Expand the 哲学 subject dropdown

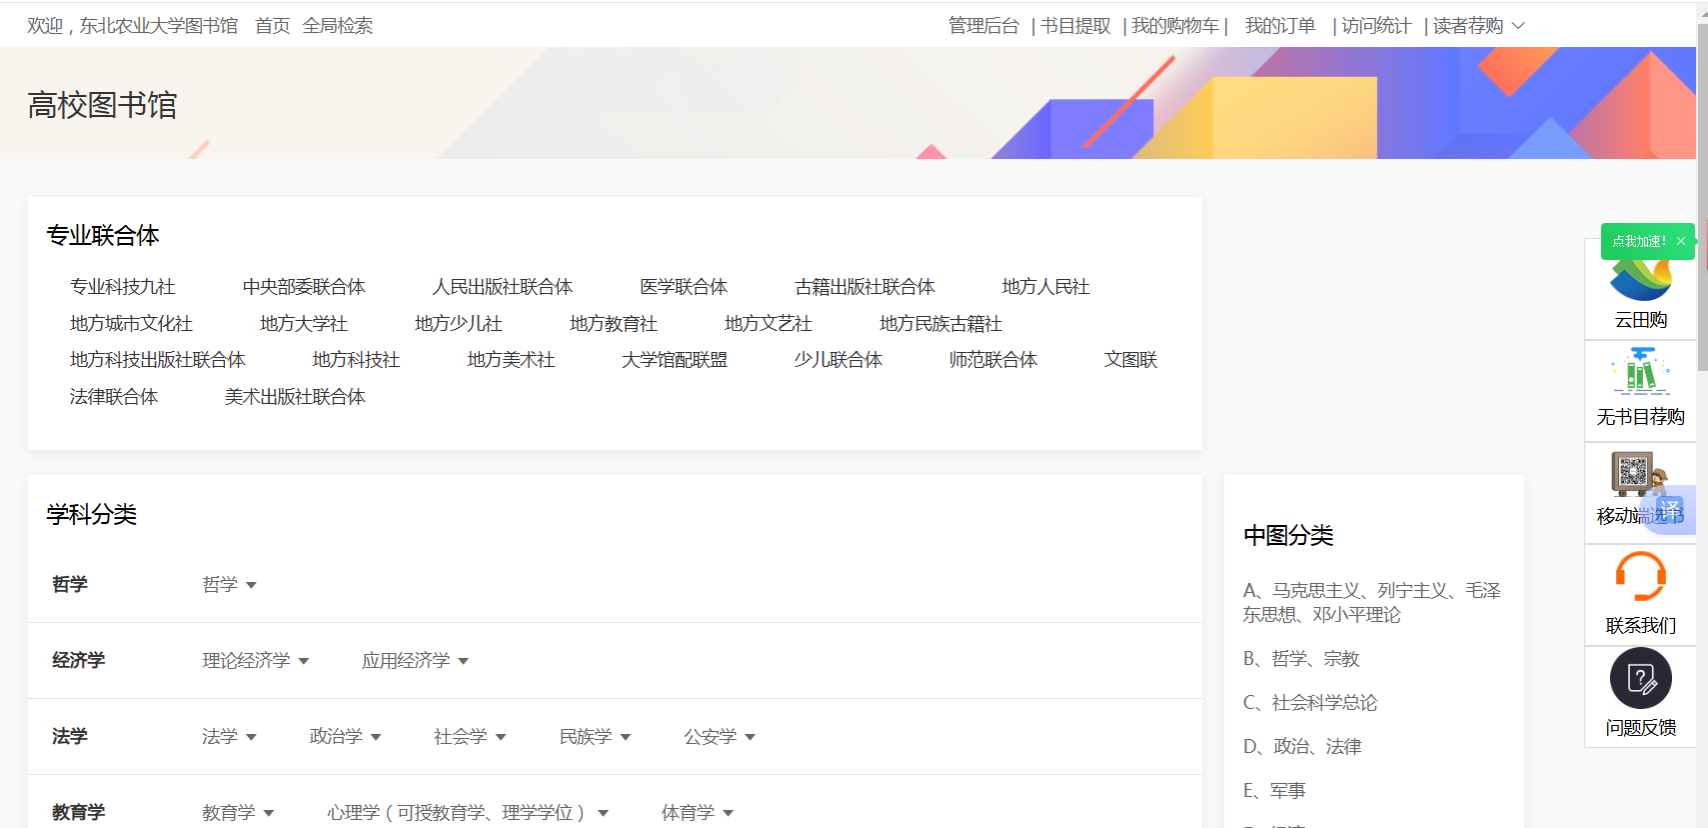point(229,585)
